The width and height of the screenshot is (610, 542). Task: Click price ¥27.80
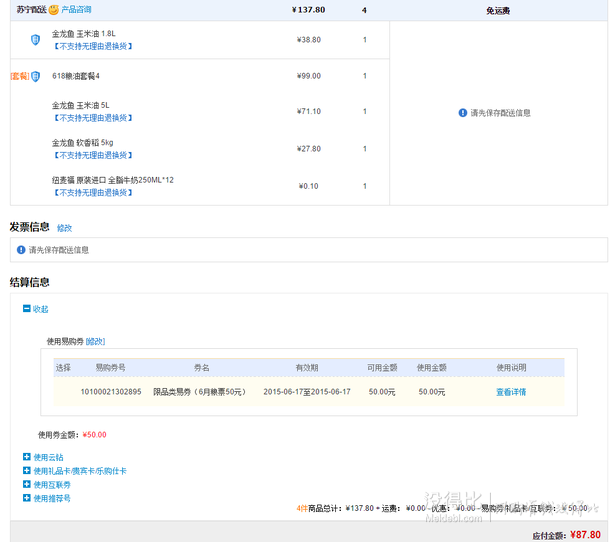tap(309, 149)
